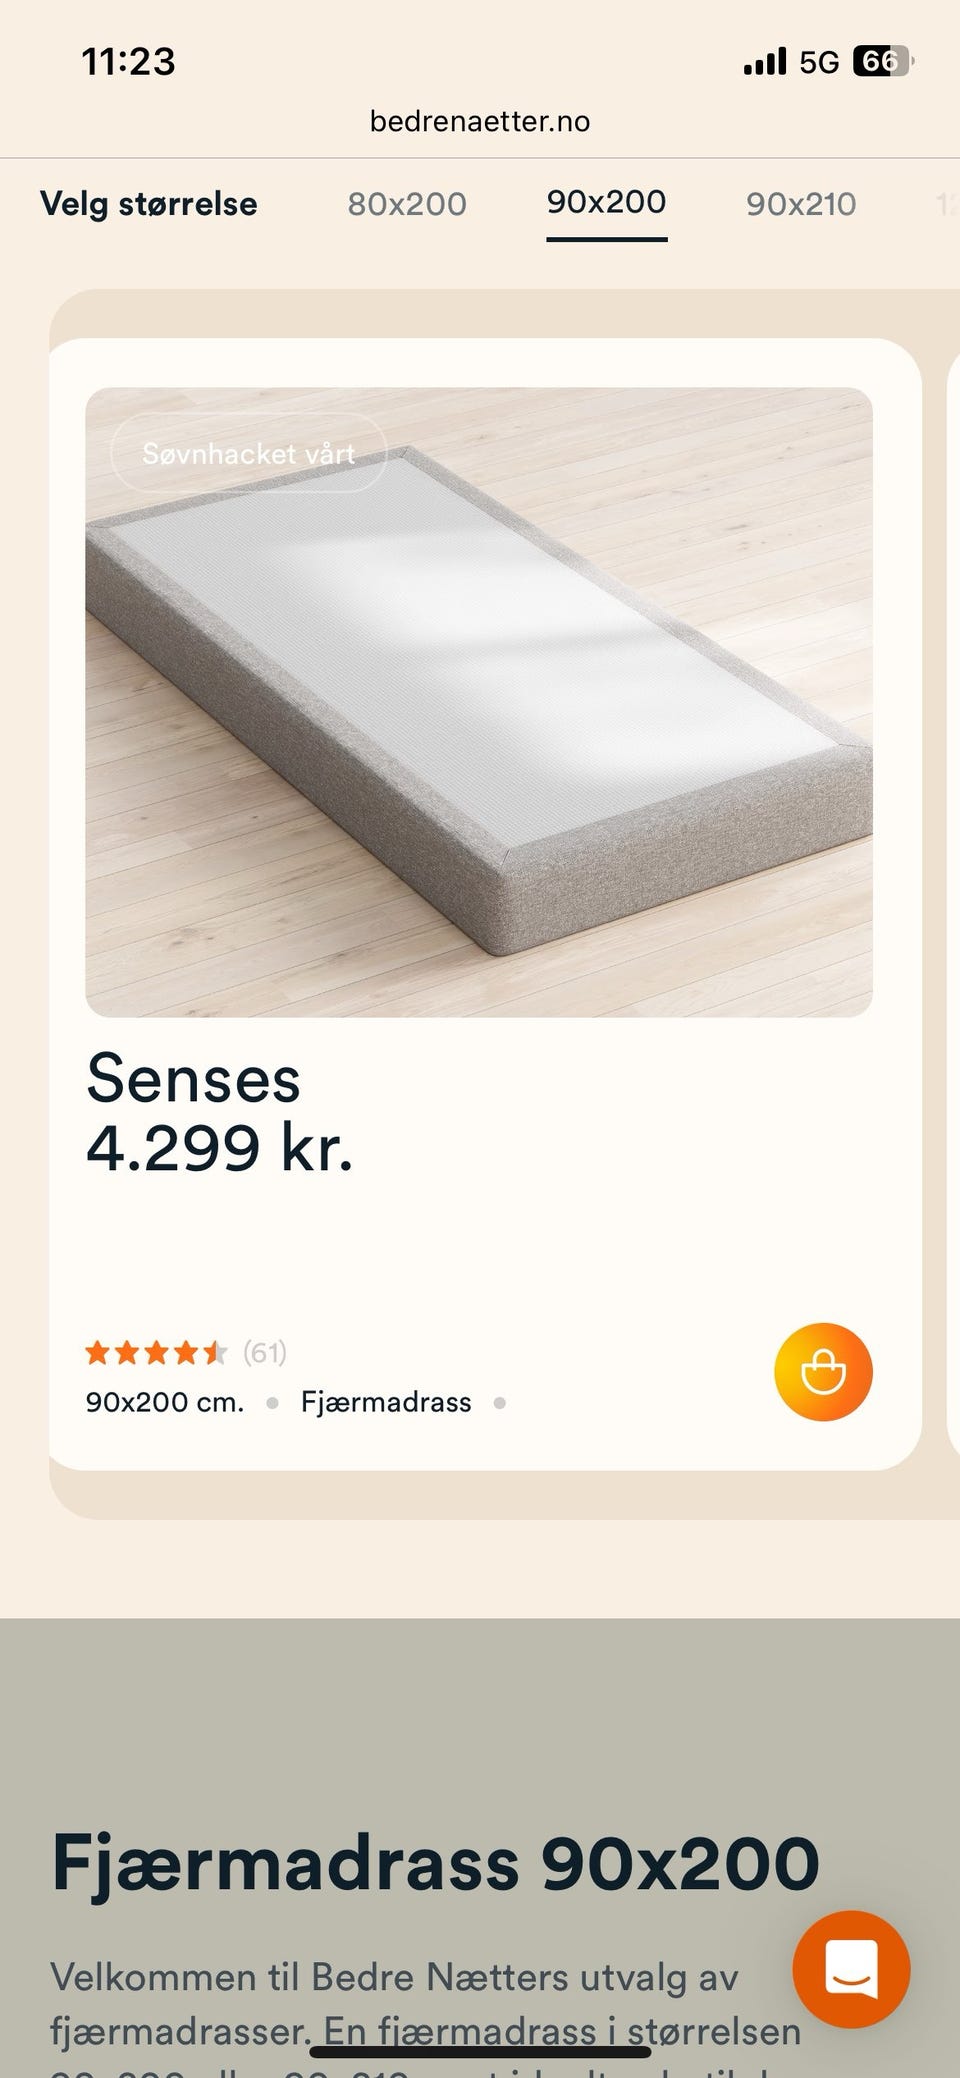Tap the Fjærmadrass 90x200 heading

435,1863
